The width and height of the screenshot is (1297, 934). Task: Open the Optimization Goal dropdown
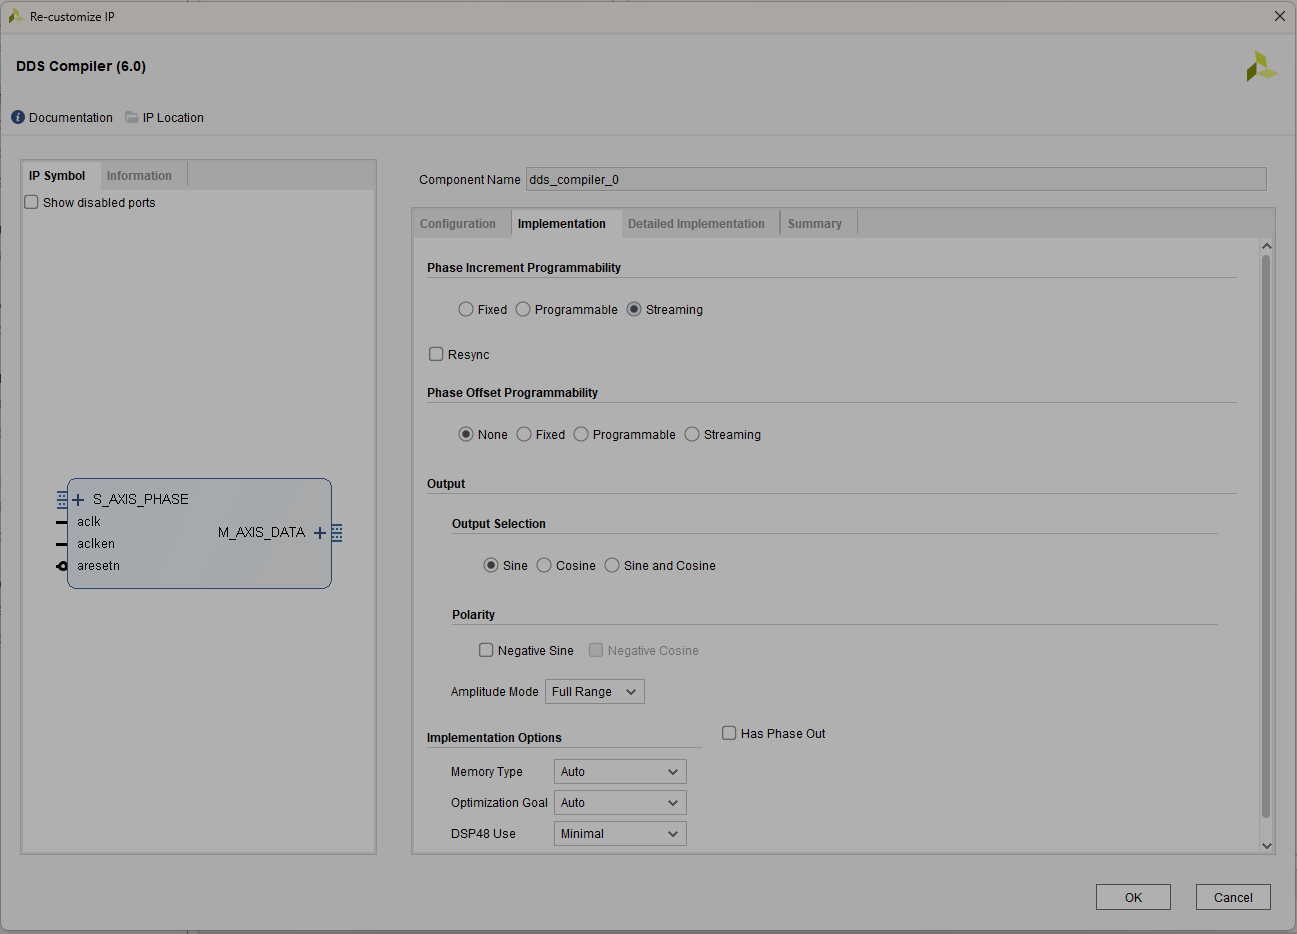(620, 803)
